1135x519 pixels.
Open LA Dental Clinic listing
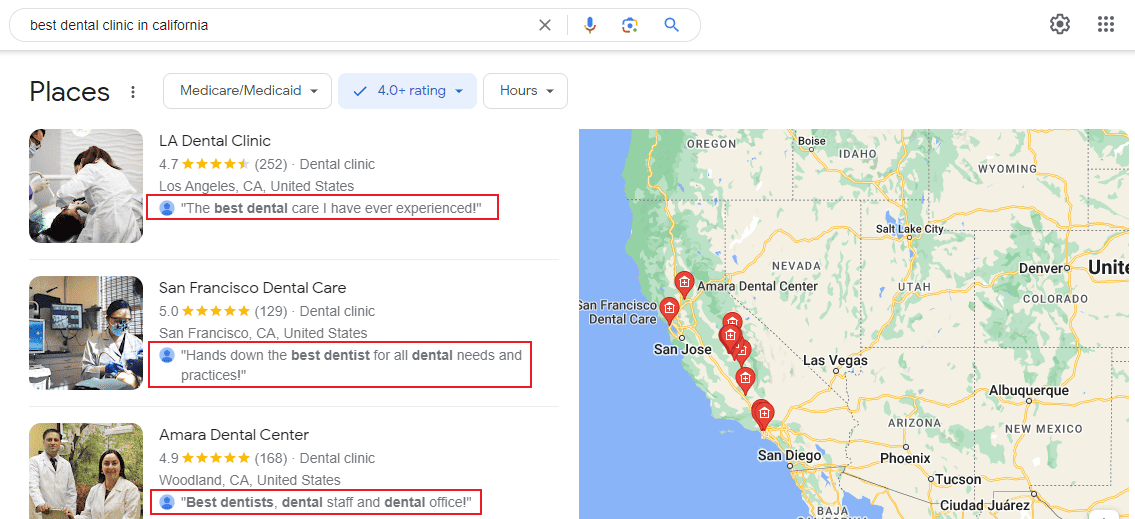click(x=215, y=141)
